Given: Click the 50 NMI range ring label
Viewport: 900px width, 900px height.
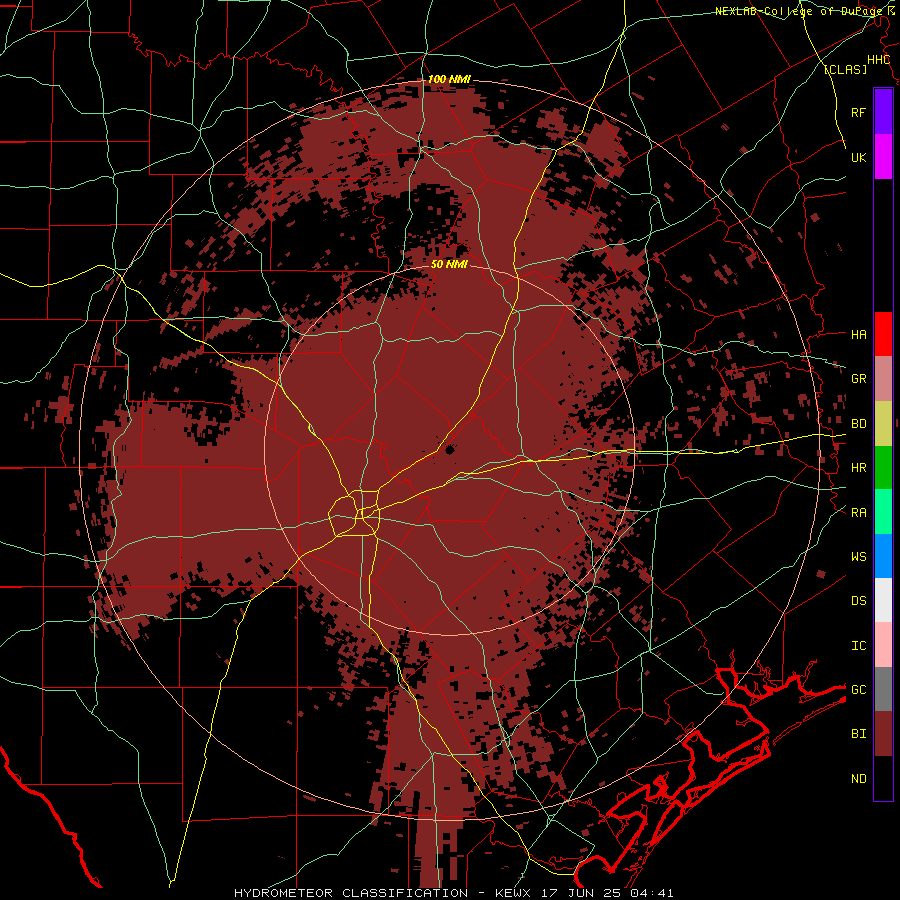Looking at the screenshot, I should [449, 264].
